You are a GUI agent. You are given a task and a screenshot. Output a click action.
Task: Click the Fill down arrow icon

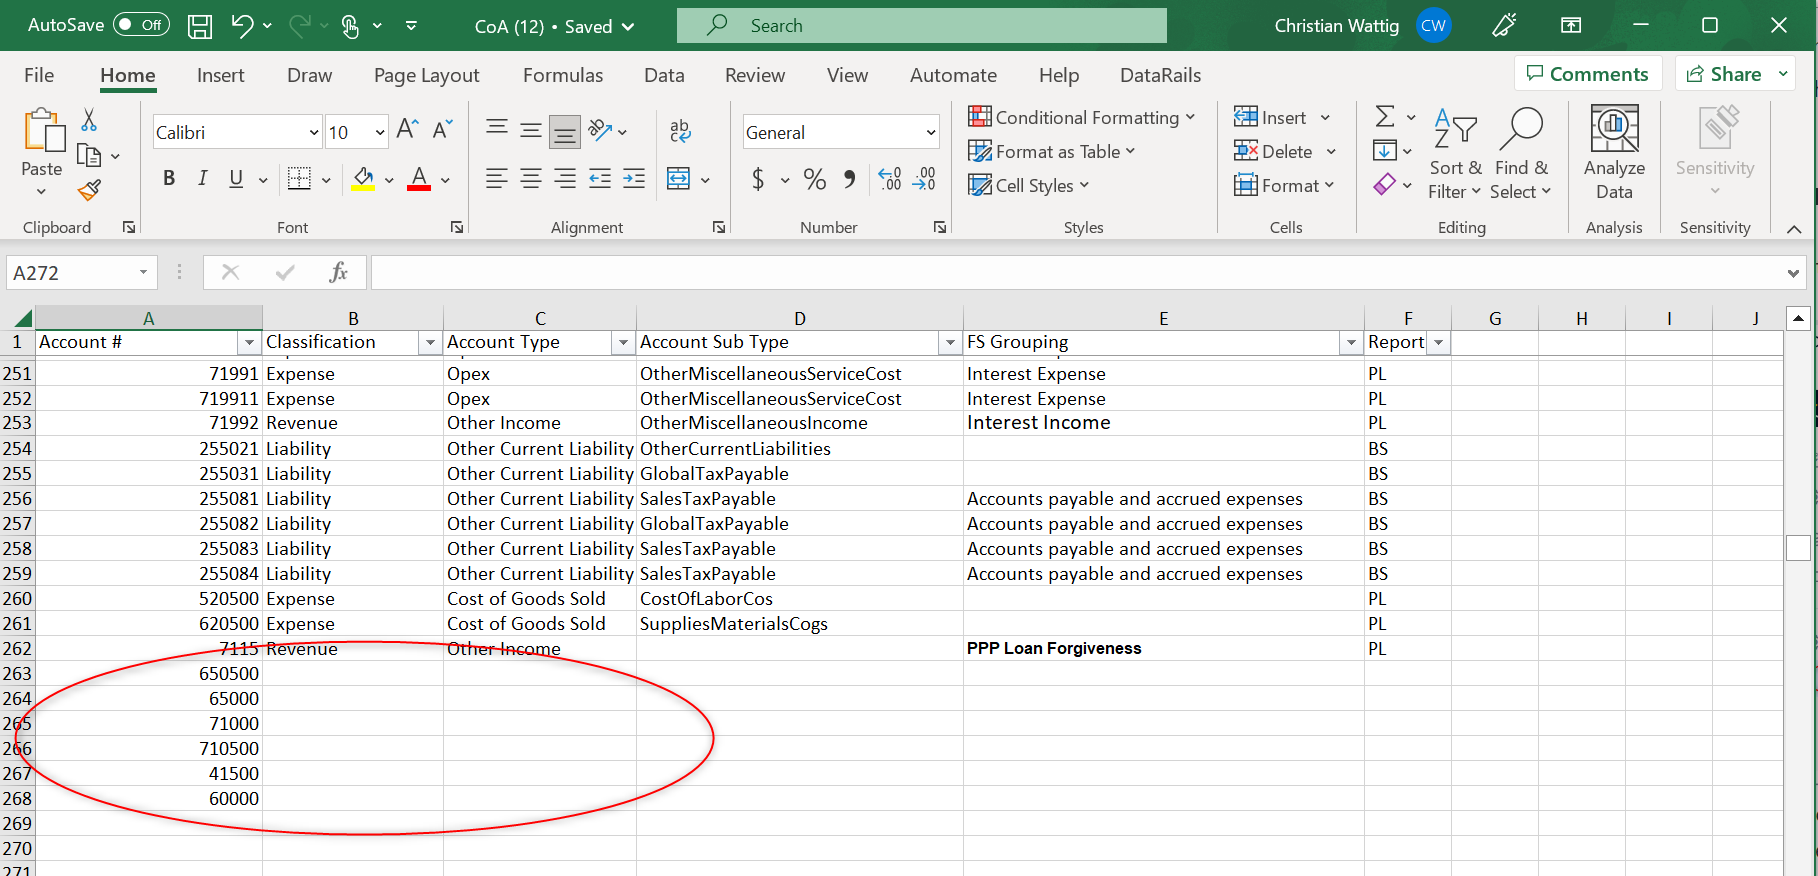(x=1385, y=151)
